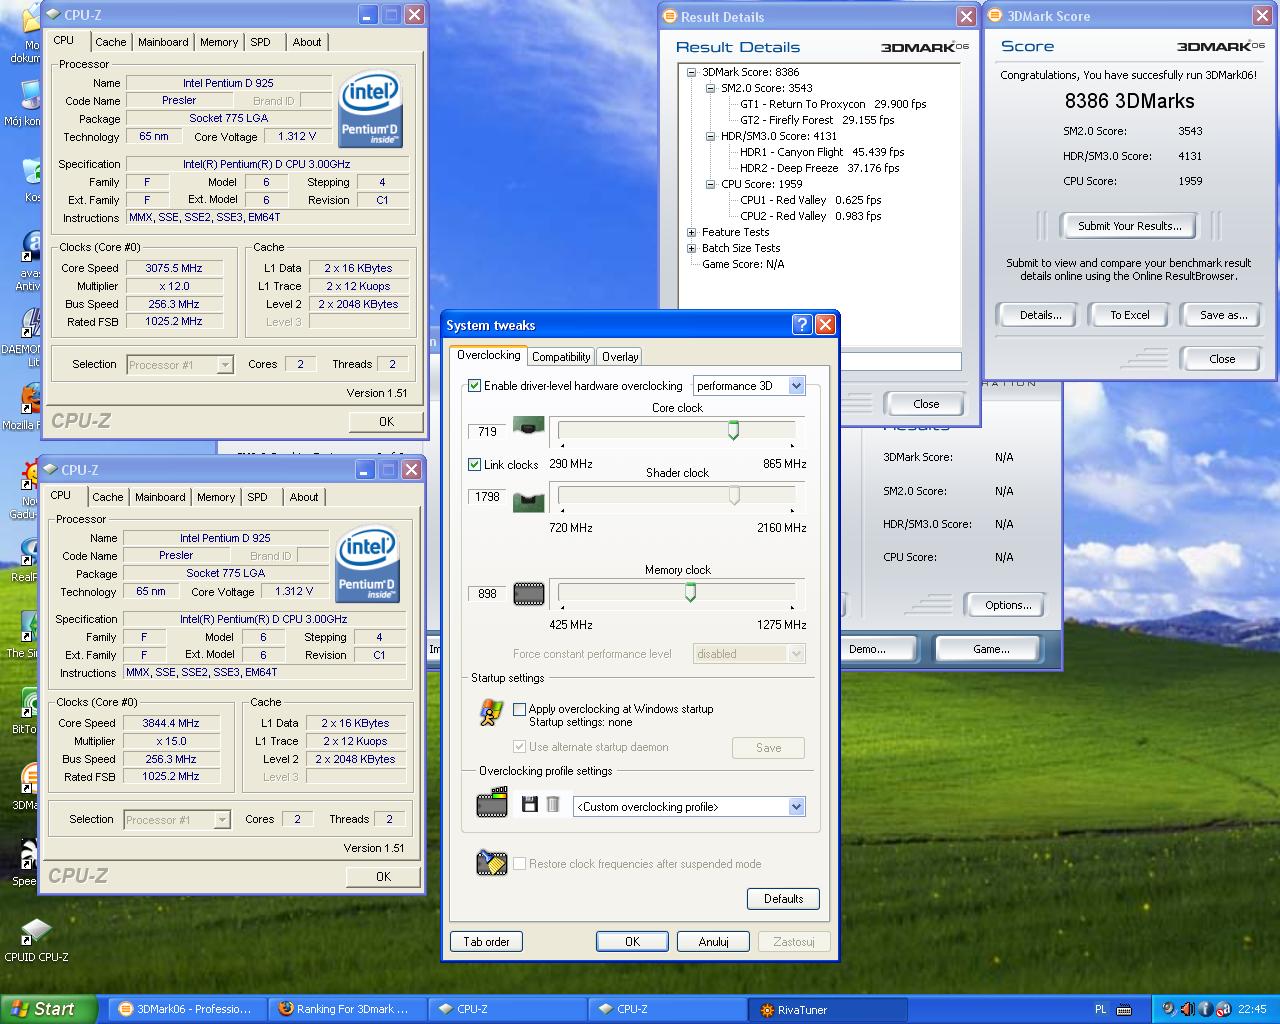
Task: Open Force constant performance level dropdown
Action: [x=749, y=653]
